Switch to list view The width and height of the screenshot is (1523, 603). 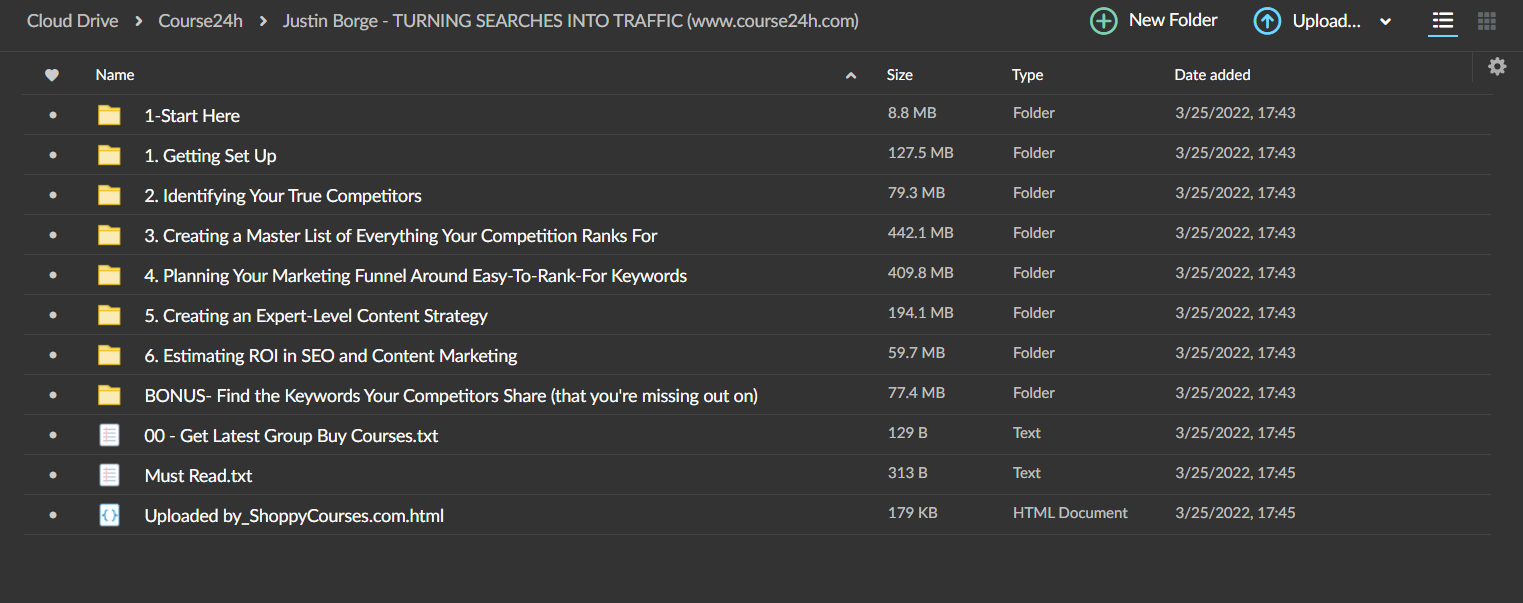(1442, 21)
